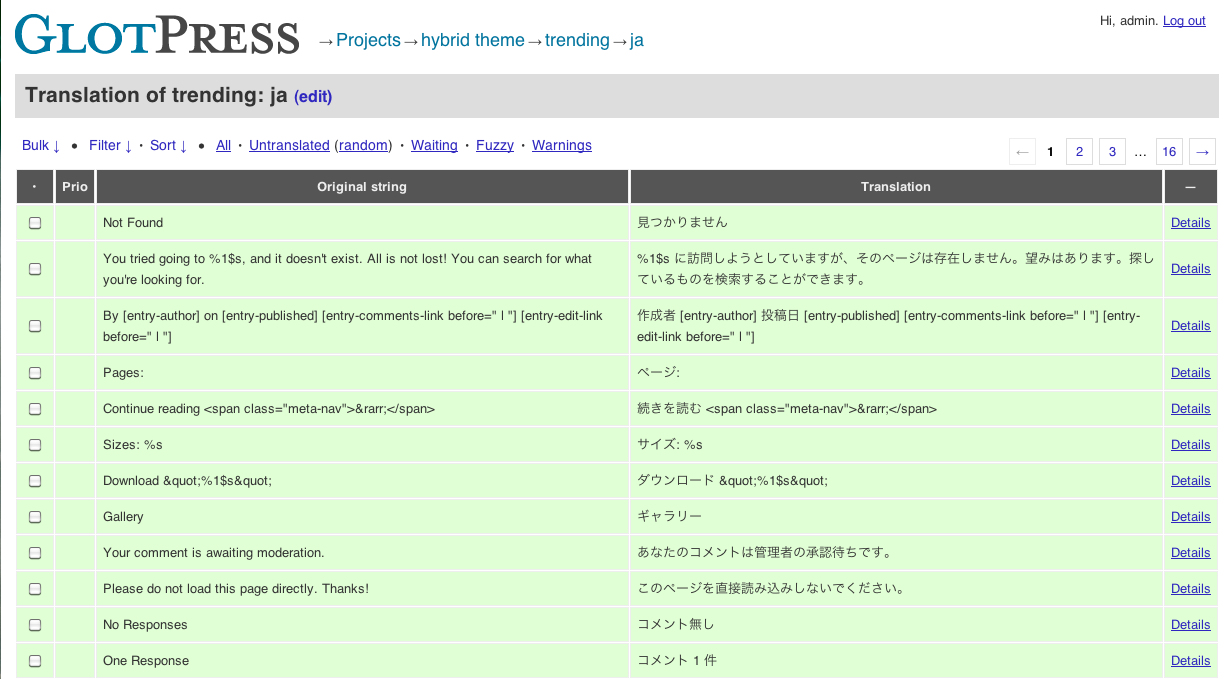Select the 'You tried going to %1$s' row checkbox
This screenshot has height=679, width=1225.
point(35,269)
